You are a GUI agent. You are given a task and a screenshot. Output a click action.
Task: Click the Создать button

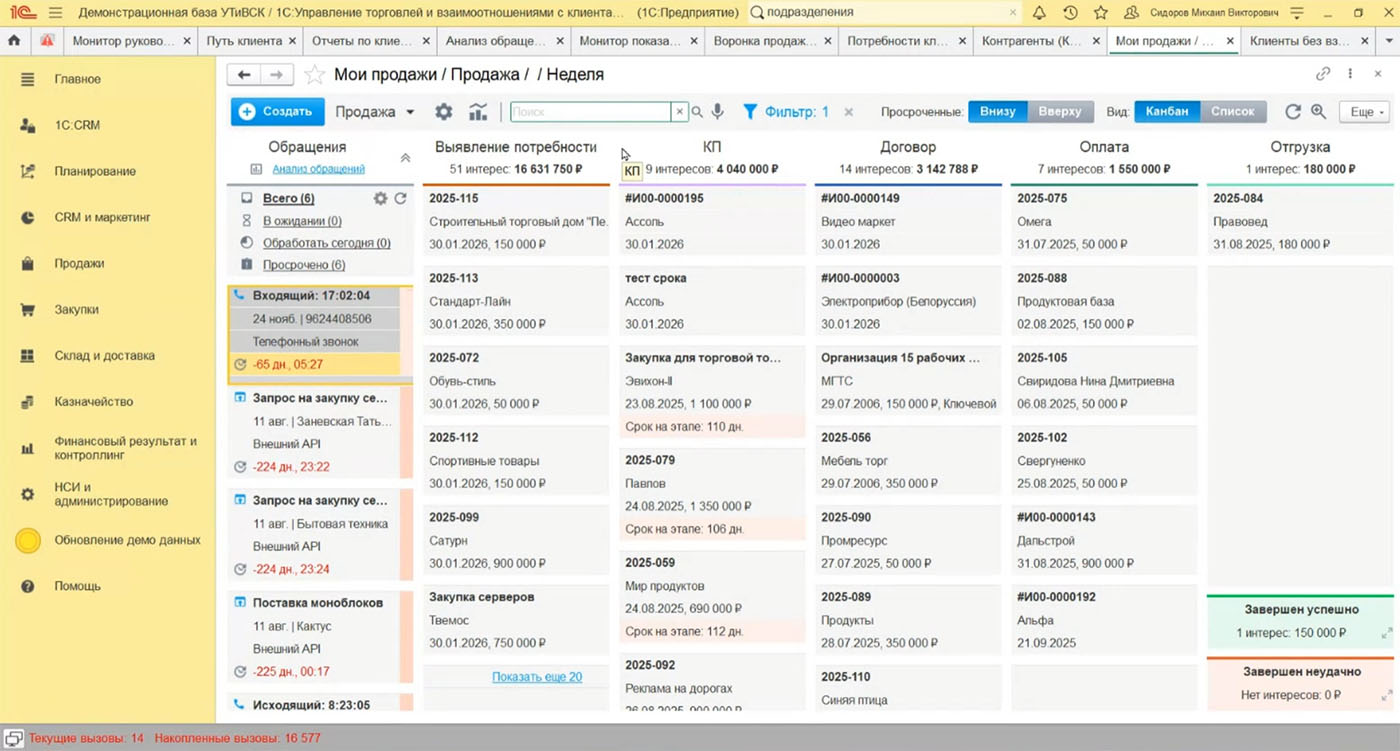click(x=277, y=112)
